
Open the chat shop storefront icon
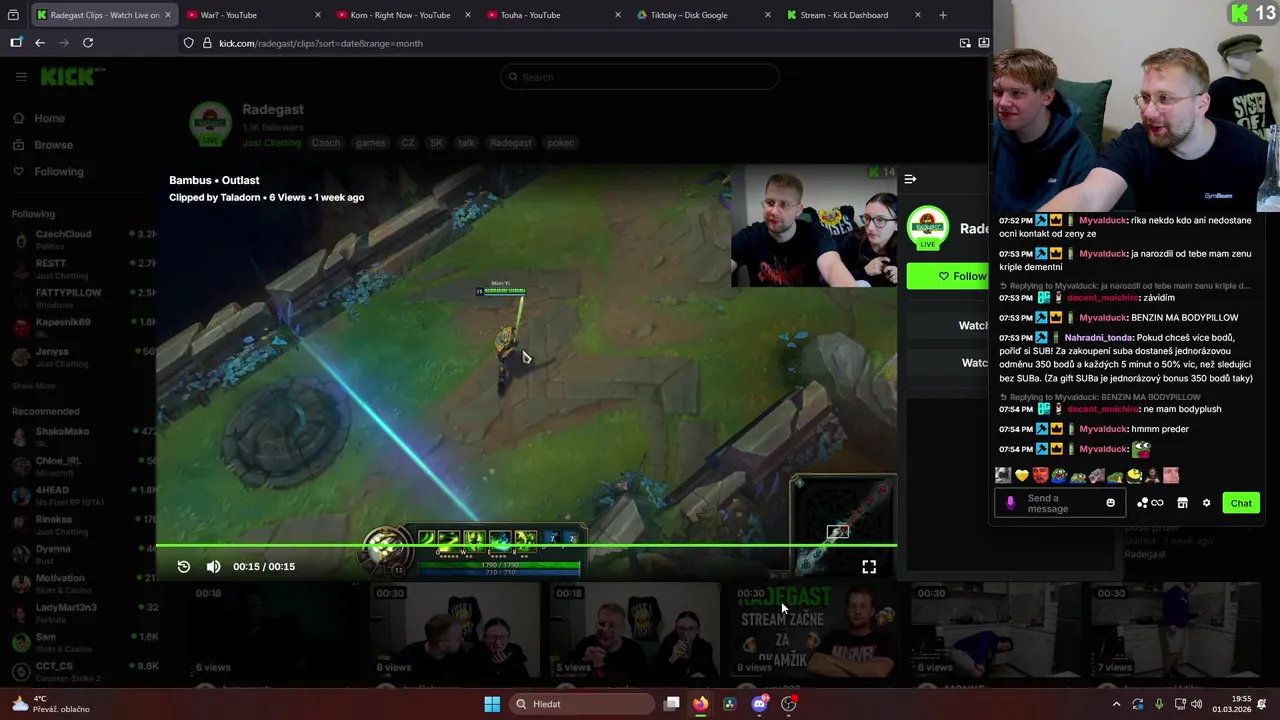1182,503
